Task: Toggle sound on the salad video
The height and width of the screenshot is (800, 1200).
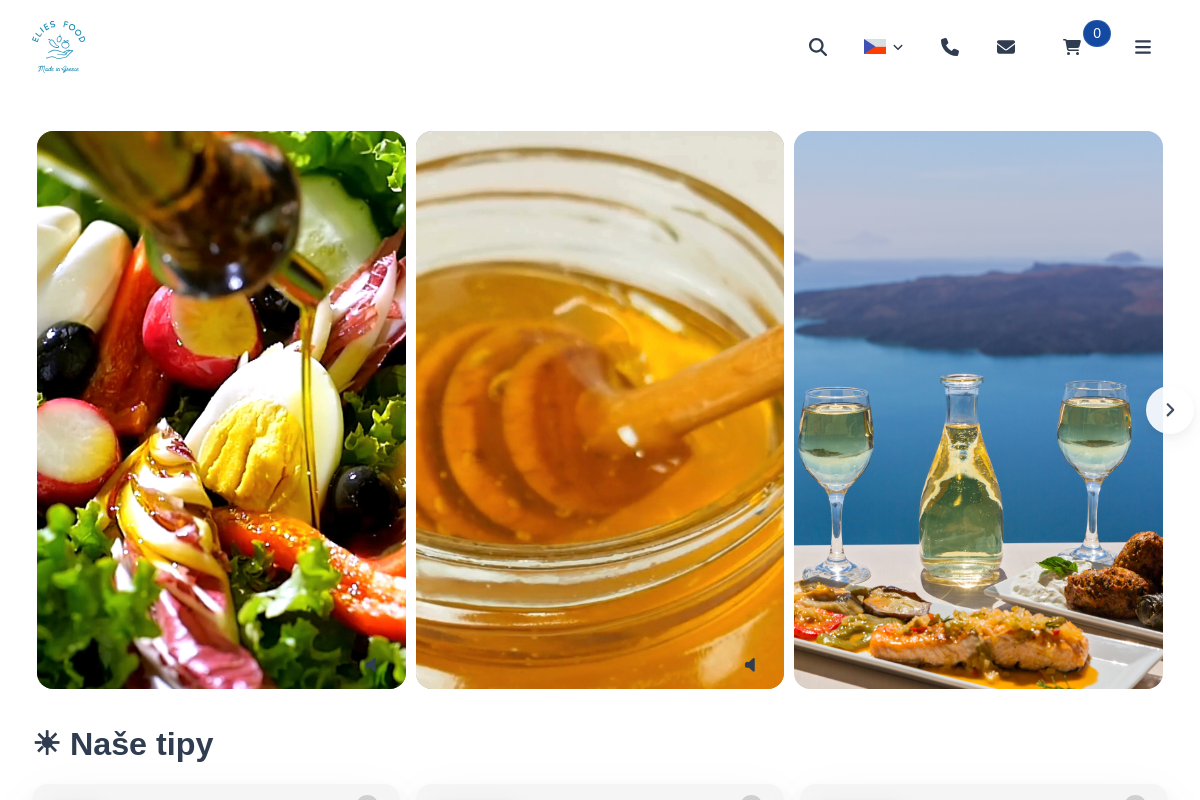Action: coord(372,665)
